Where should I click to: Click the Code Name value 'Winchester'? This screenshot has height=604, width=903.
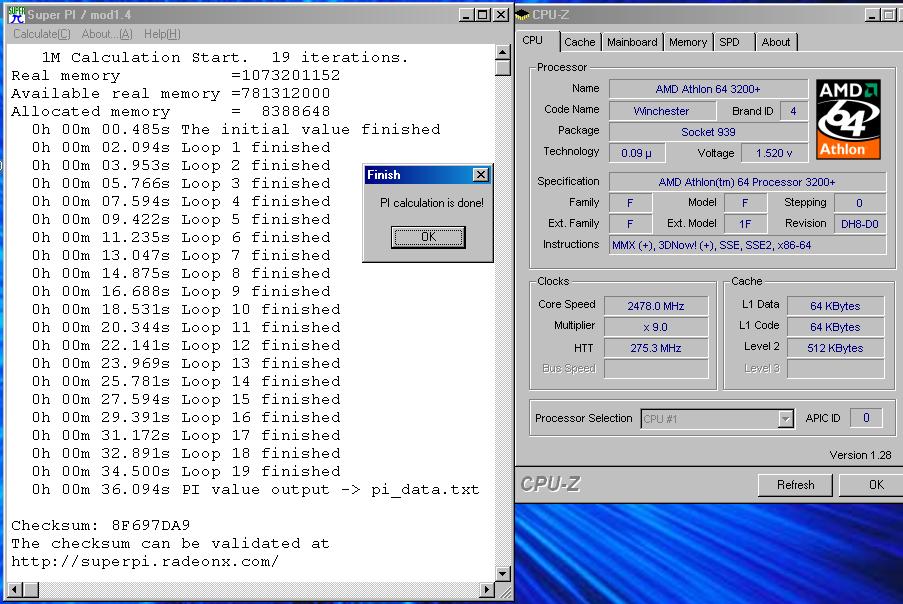(662, 111)
